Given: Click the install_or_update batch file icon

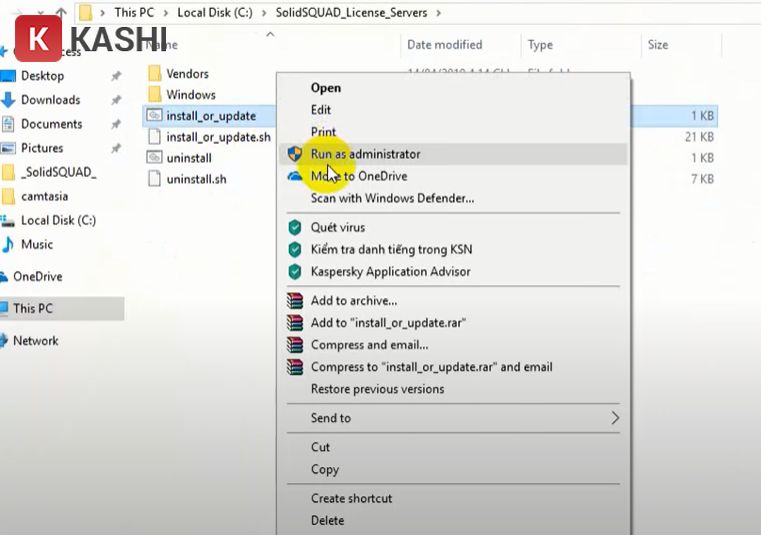Looking at the screenshot, I should click(x=154, y=115).
